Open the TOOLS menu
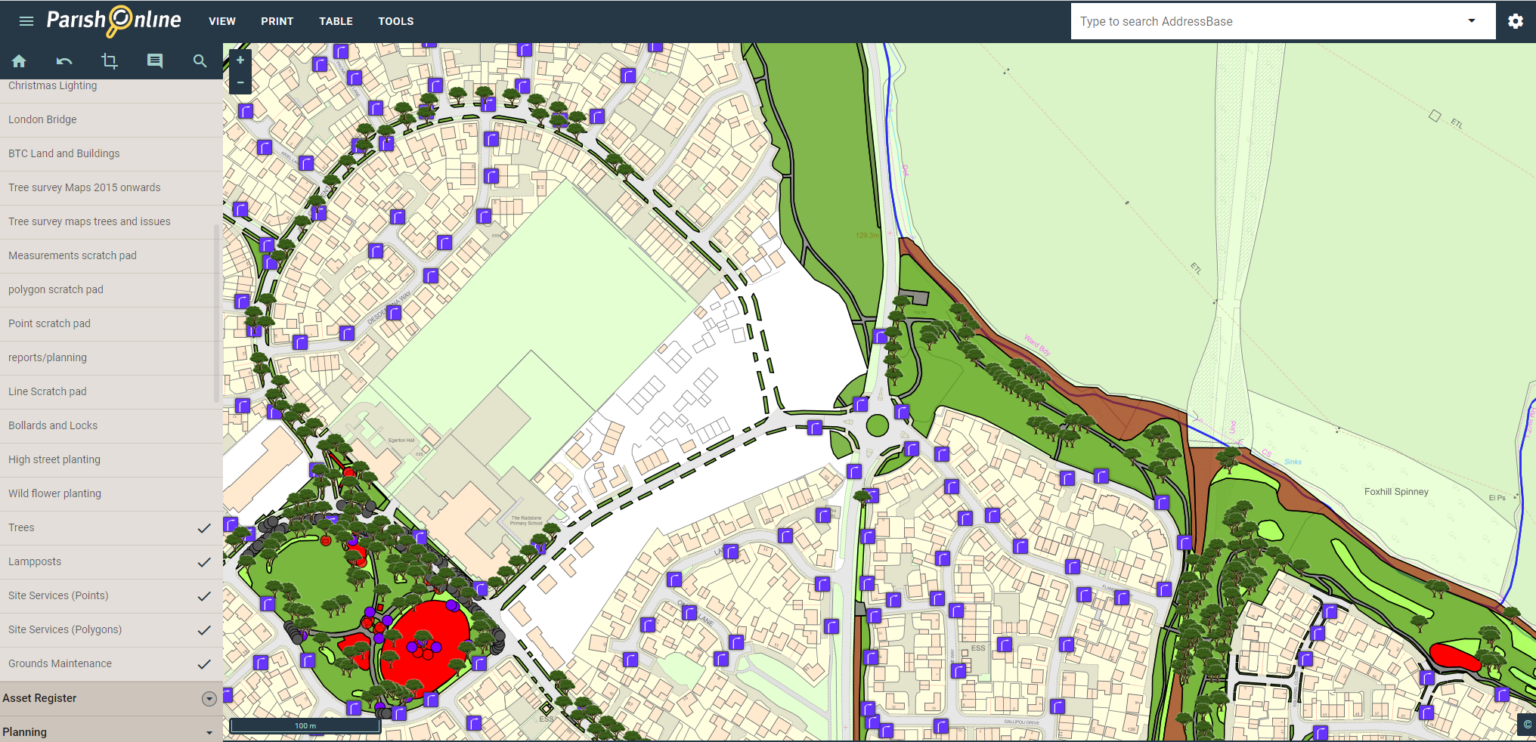The image size is (1536, 742). [x=396, y=20]
